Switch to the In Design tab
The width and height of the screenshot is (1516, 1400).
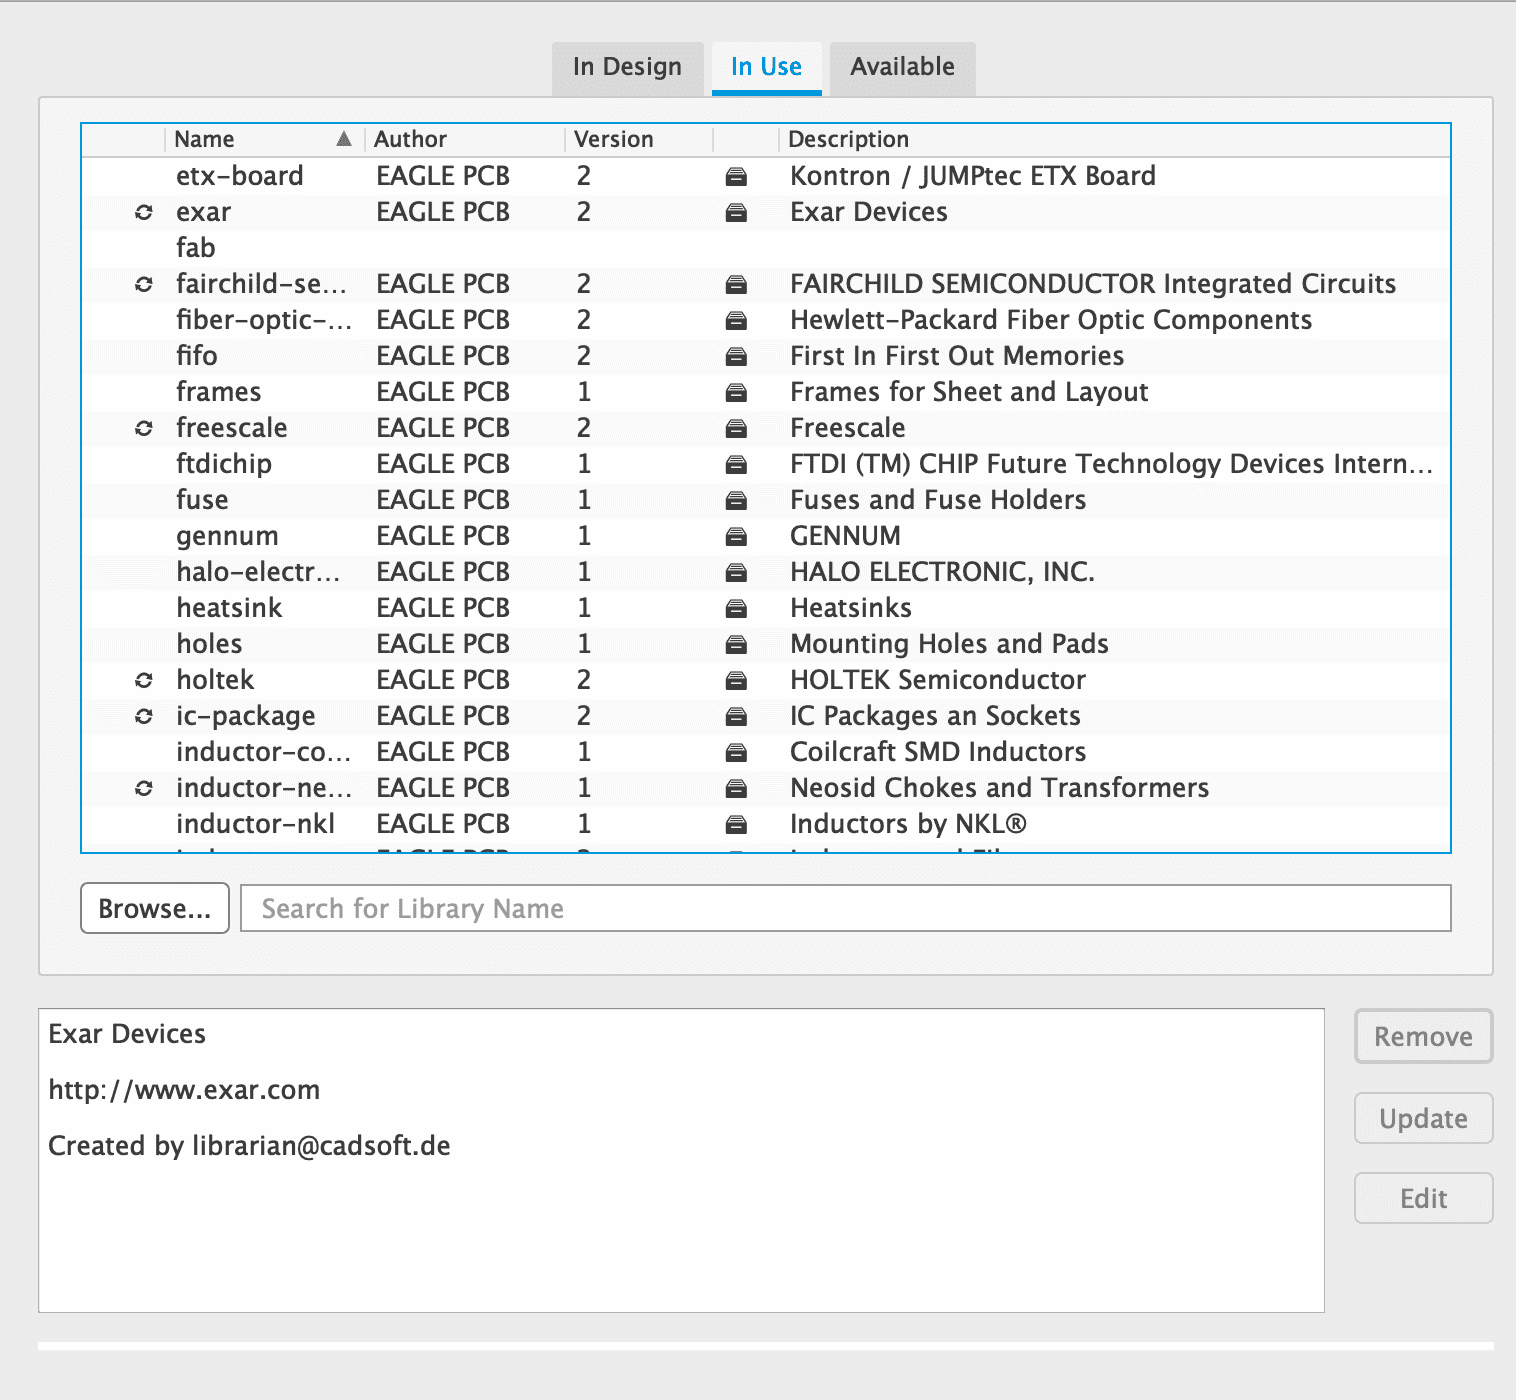coord(627,67)
